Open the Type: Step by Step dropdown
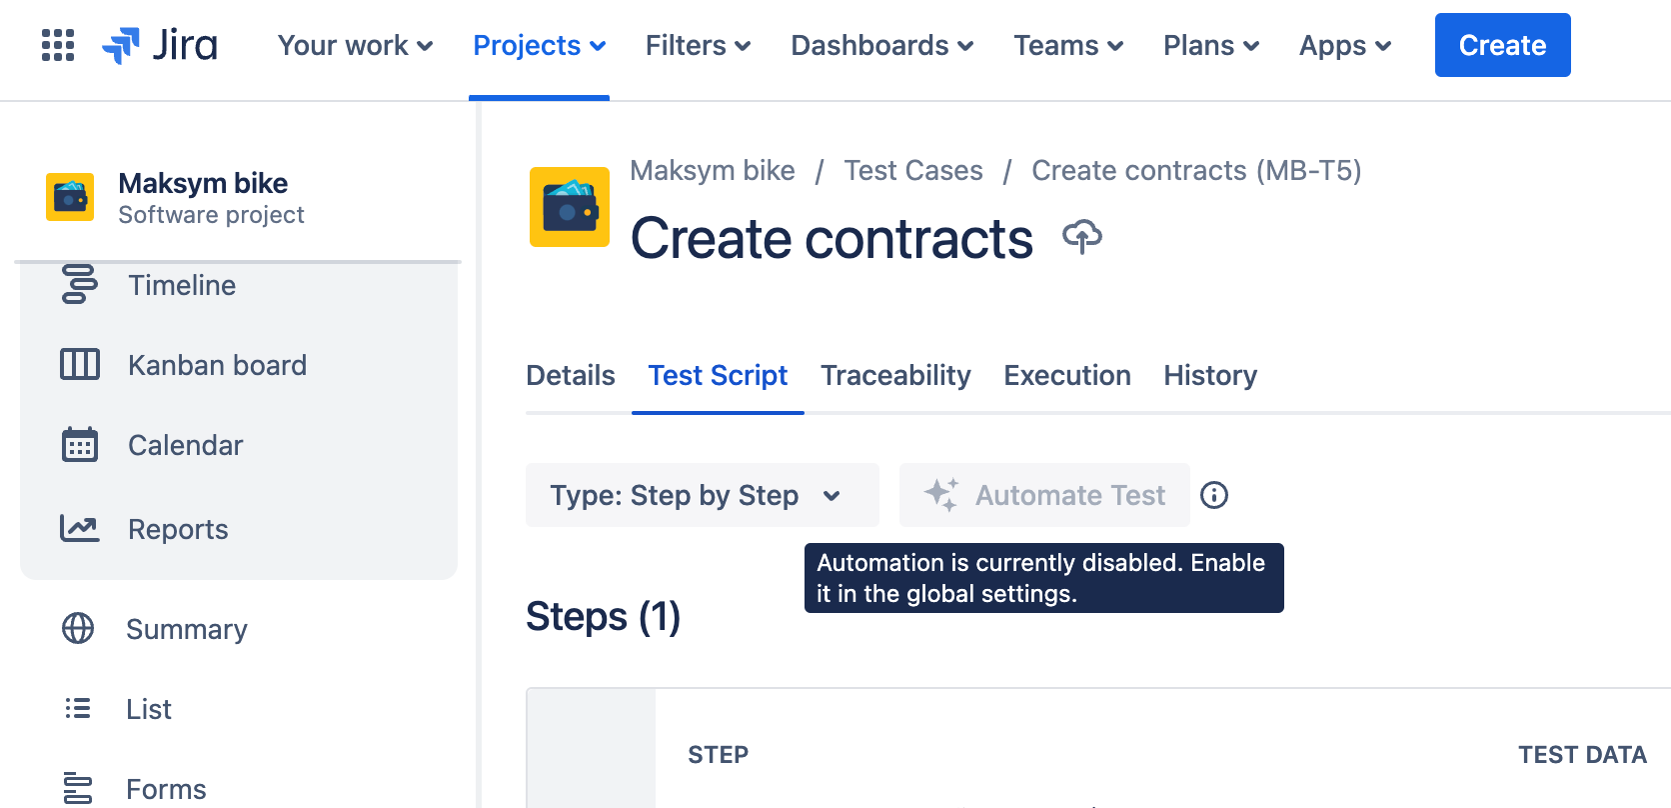 pyautogui.click(x=701, y=495)
